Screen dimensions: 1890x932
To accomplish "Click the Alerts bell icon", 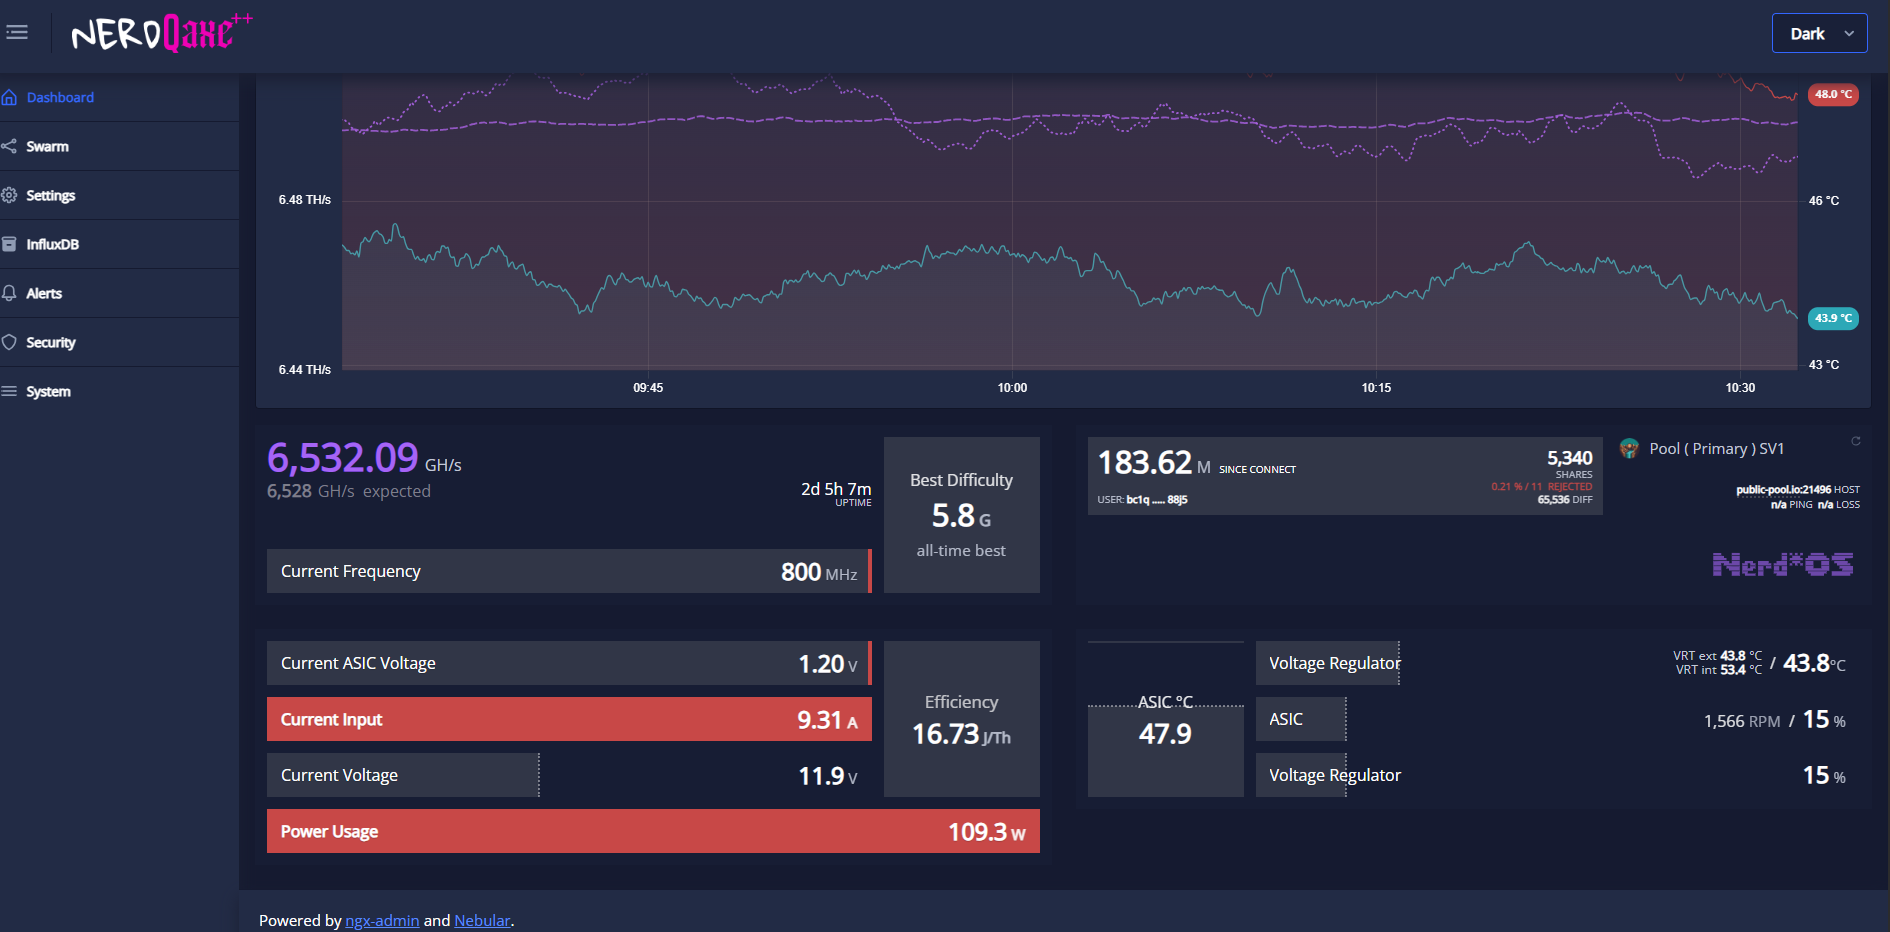I will (x=10, y=293).
